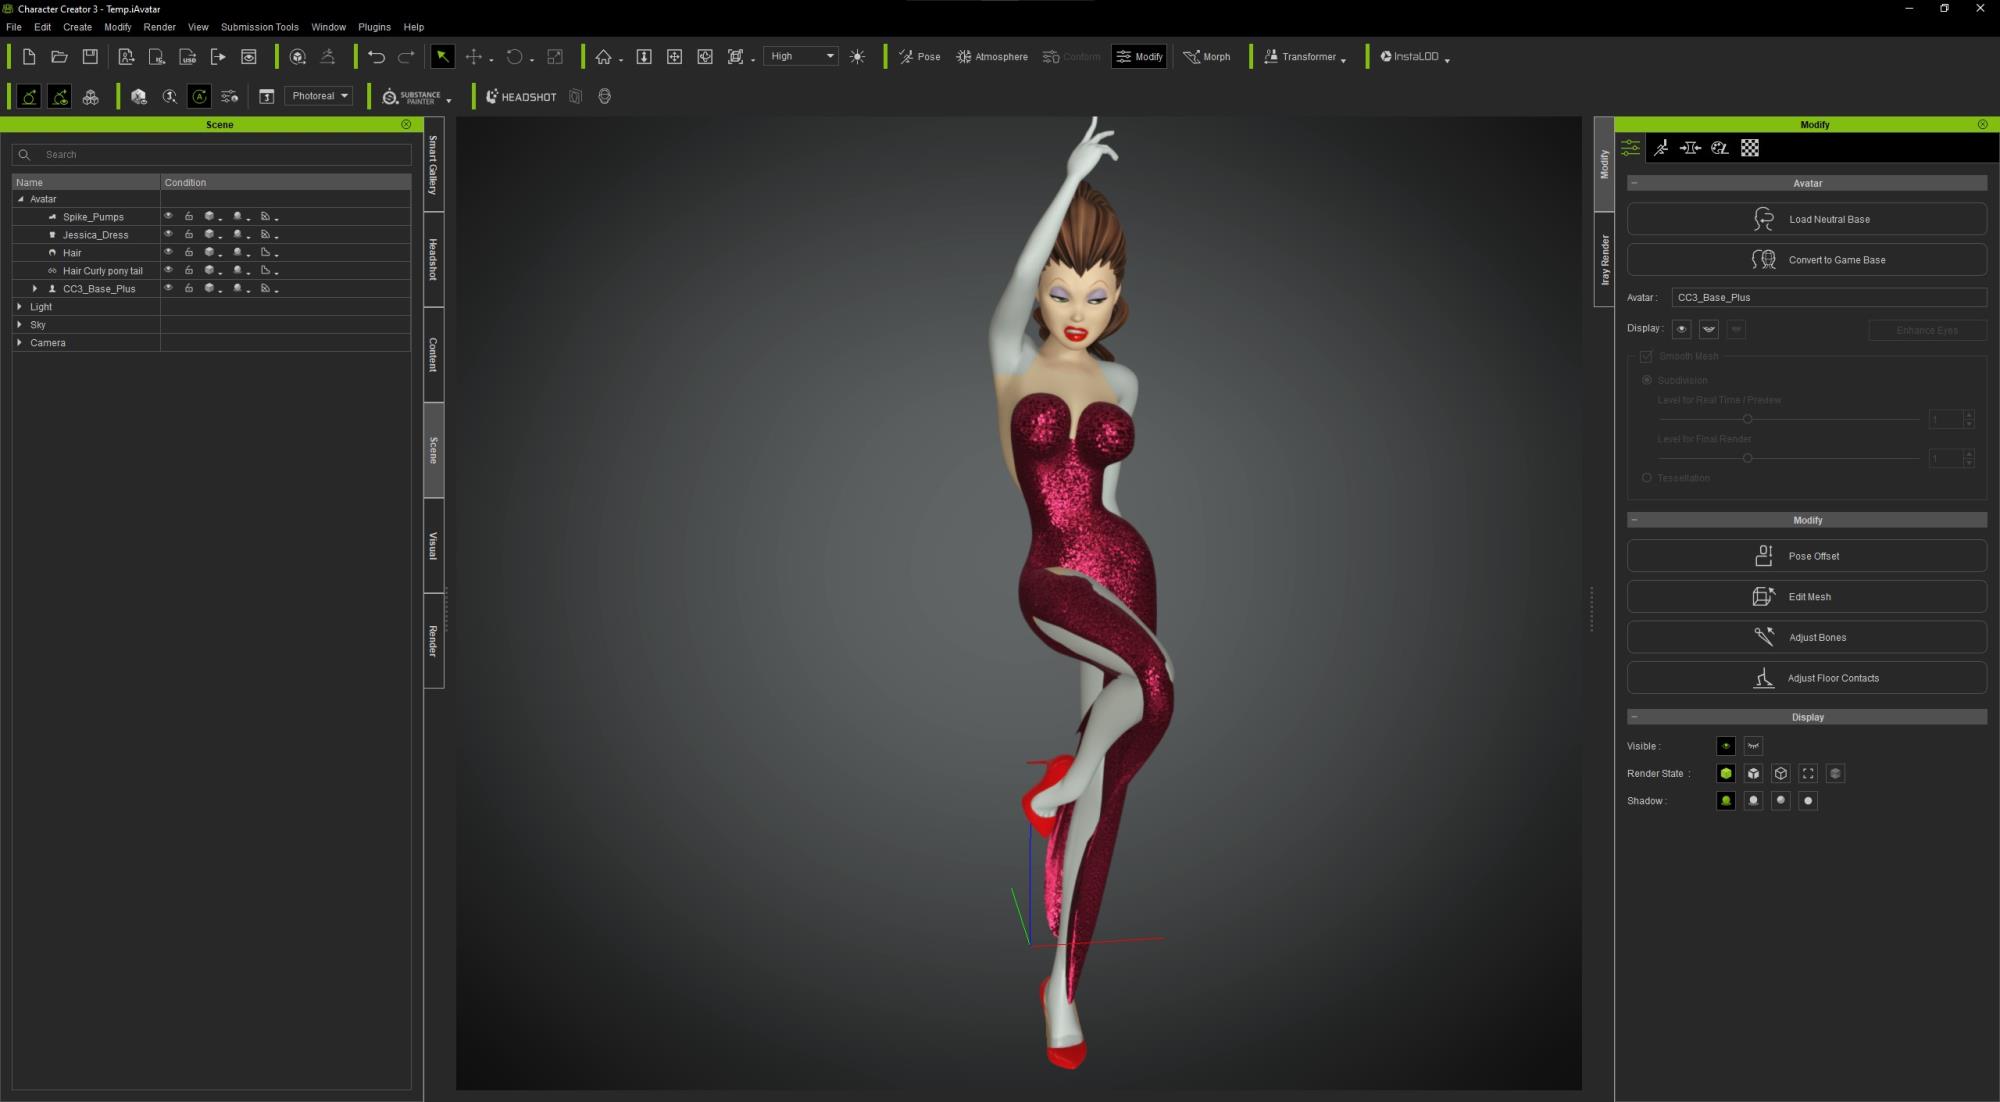This screenshot has width=2000, height=1102.
Task: Click the frame selected camera icon
Action: point(736,57)
